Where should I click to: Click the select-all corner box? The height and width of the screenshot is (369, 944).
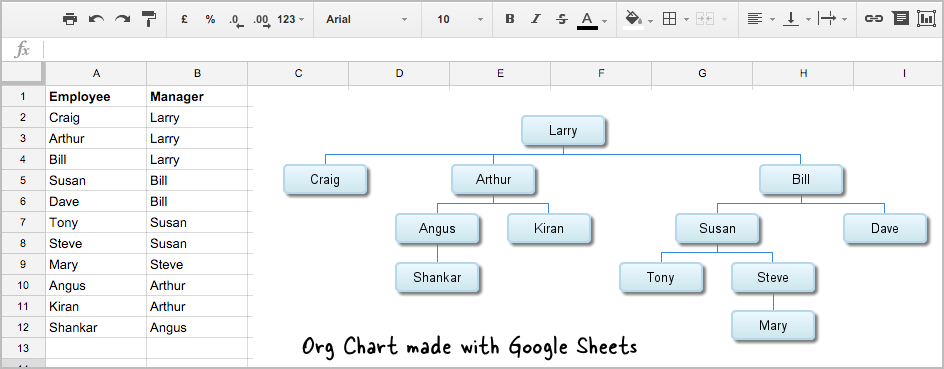[23, 73]
